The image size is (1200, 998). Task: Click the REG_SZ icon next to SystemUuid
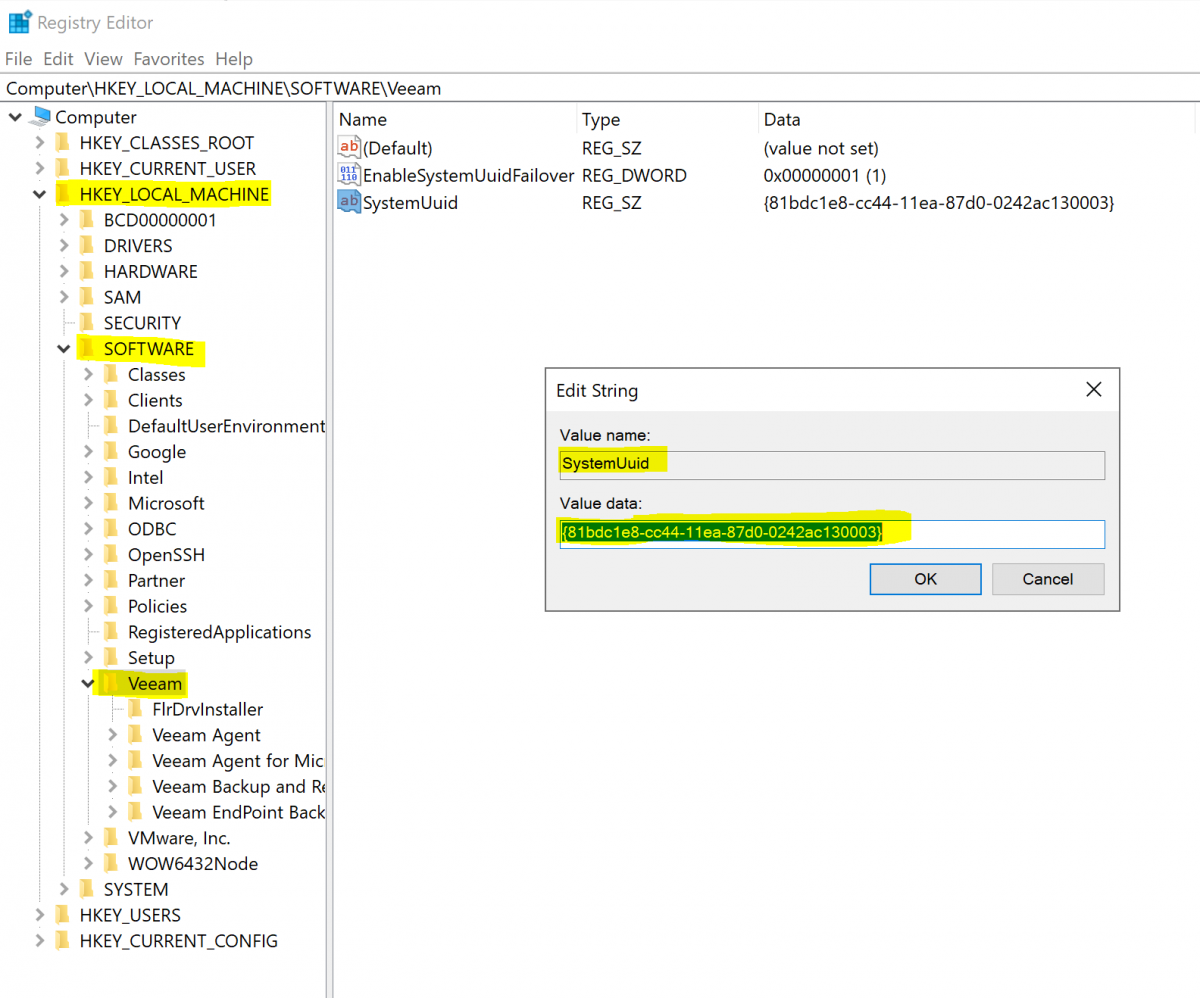[349, 203]
